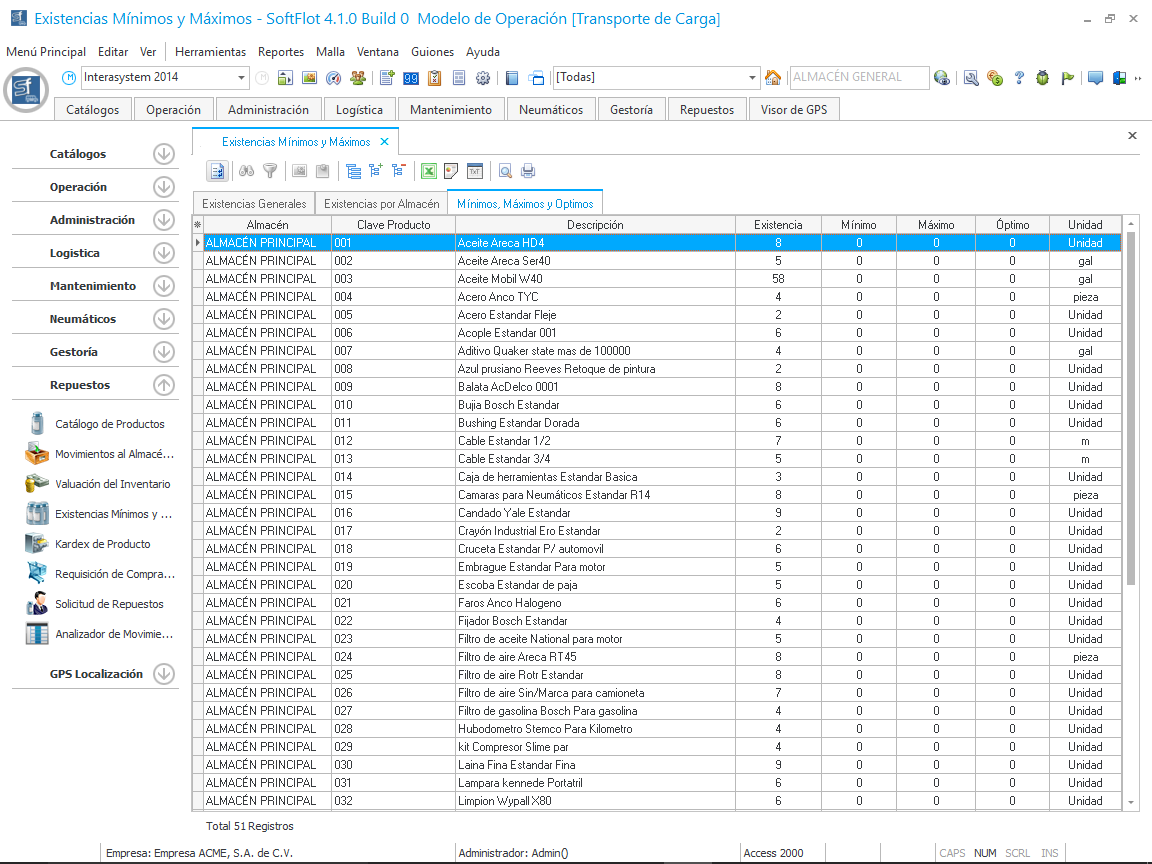Click the binoculars search icon
1152x864 pixels.
point(247,171)
